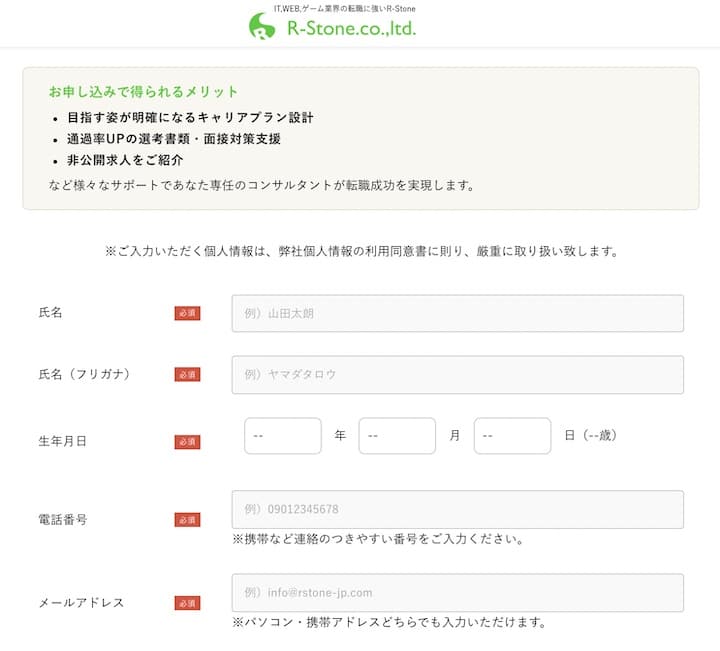
Task: Click the 非公開求人をご紹介 bullet item
Action: pos(125,160)
